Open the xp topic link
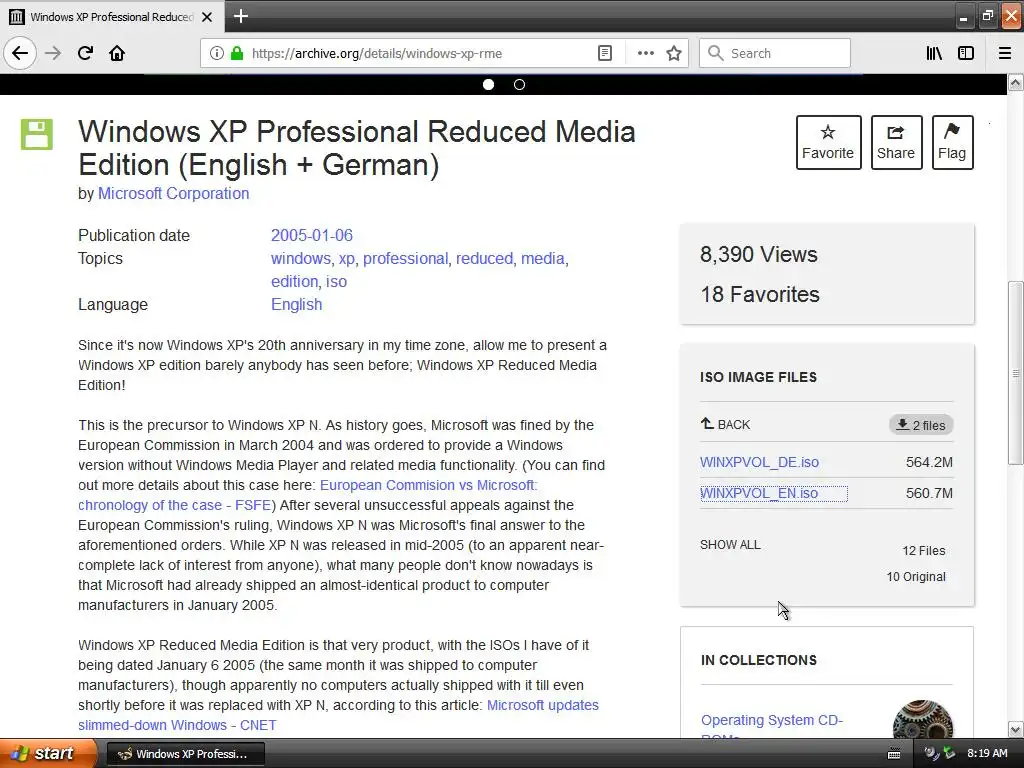The width and height of the screenshot is (1024, 768). (347, 259)
